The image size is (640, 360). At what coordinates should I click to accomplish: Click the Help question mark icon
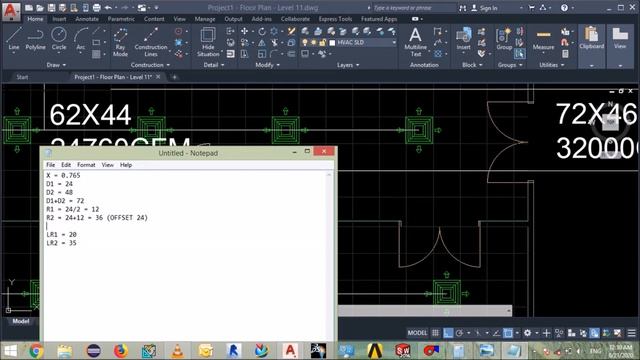click(x=564, y=8)
